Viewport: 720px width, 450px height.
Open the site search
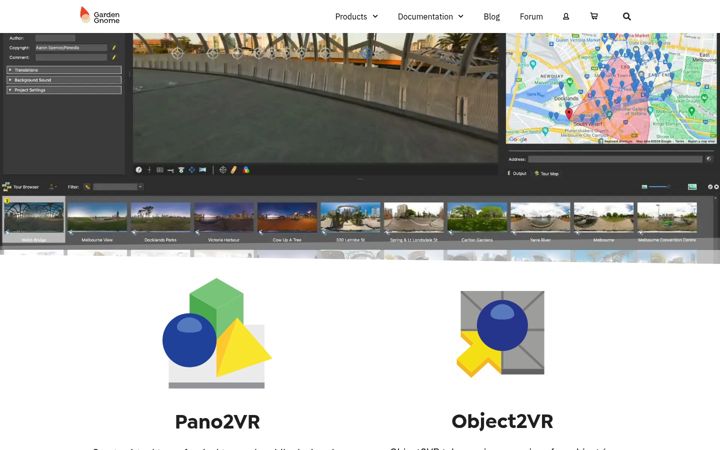coord(627,17)
